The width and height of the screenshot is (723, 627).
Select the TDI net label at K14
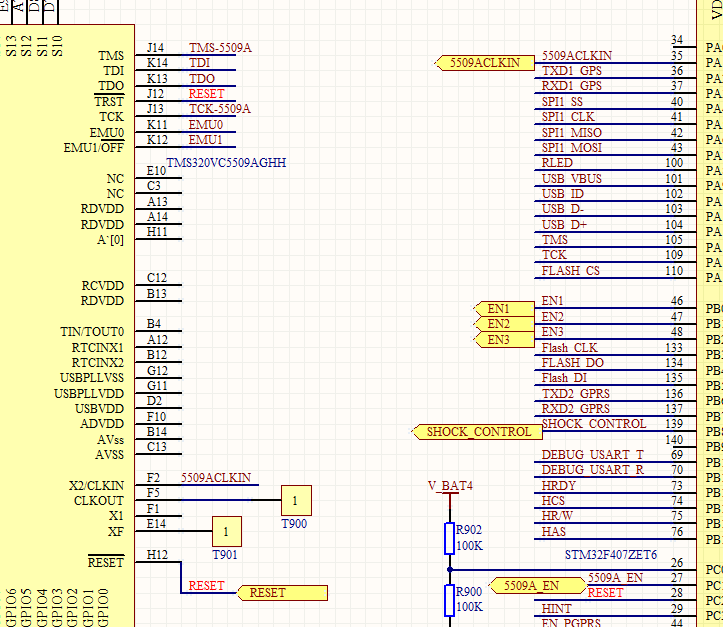click(200, 63)
